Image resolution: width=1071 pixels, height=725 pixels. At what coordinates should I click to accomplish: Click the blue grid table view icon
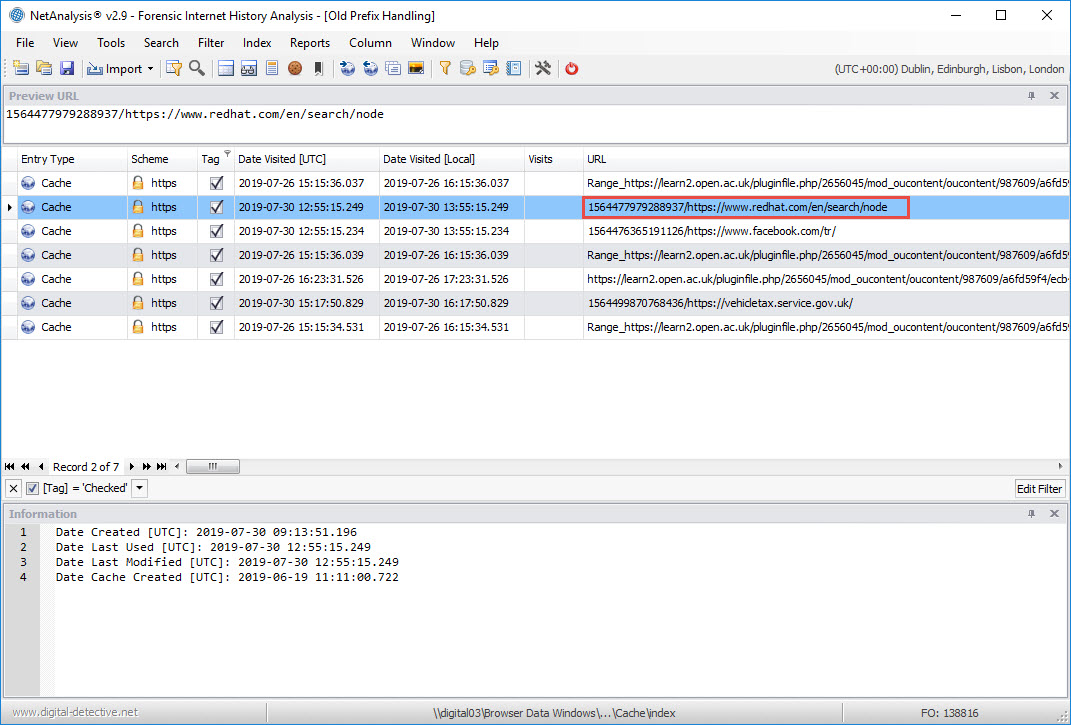coord(226,68)
